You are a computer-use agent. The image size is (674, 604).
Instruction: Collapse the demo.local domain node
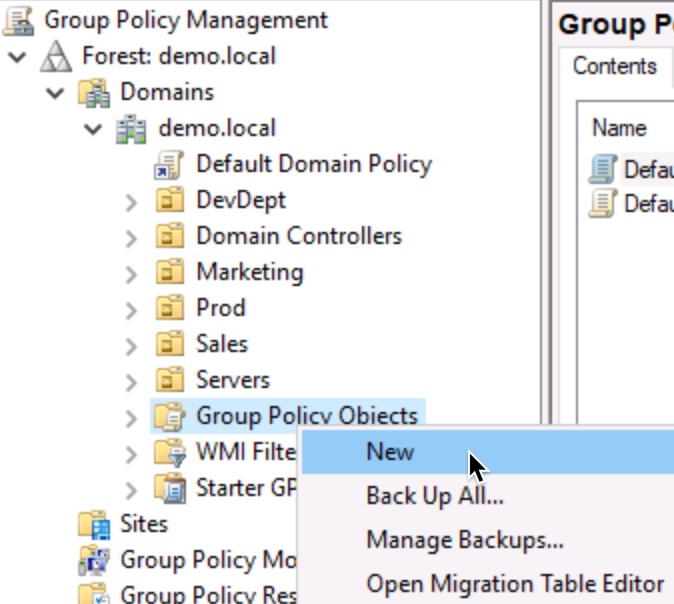click(x=93, y=129)
